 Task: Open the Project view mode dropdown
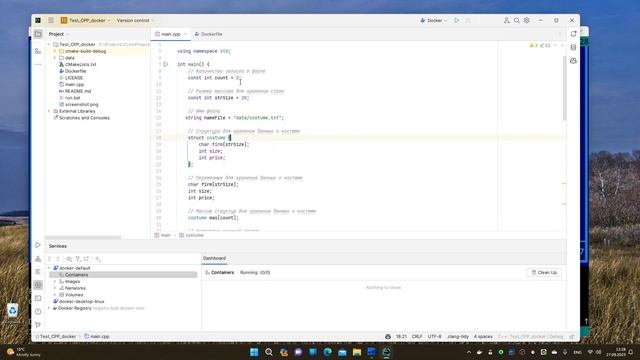(59, 34)
